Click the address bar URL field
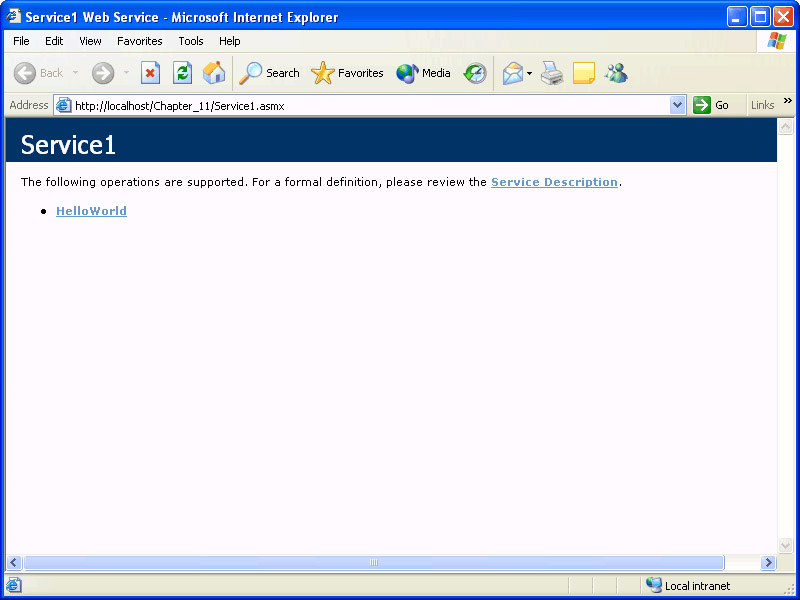The height and width of the screenshot is (600, 800). 370,105
